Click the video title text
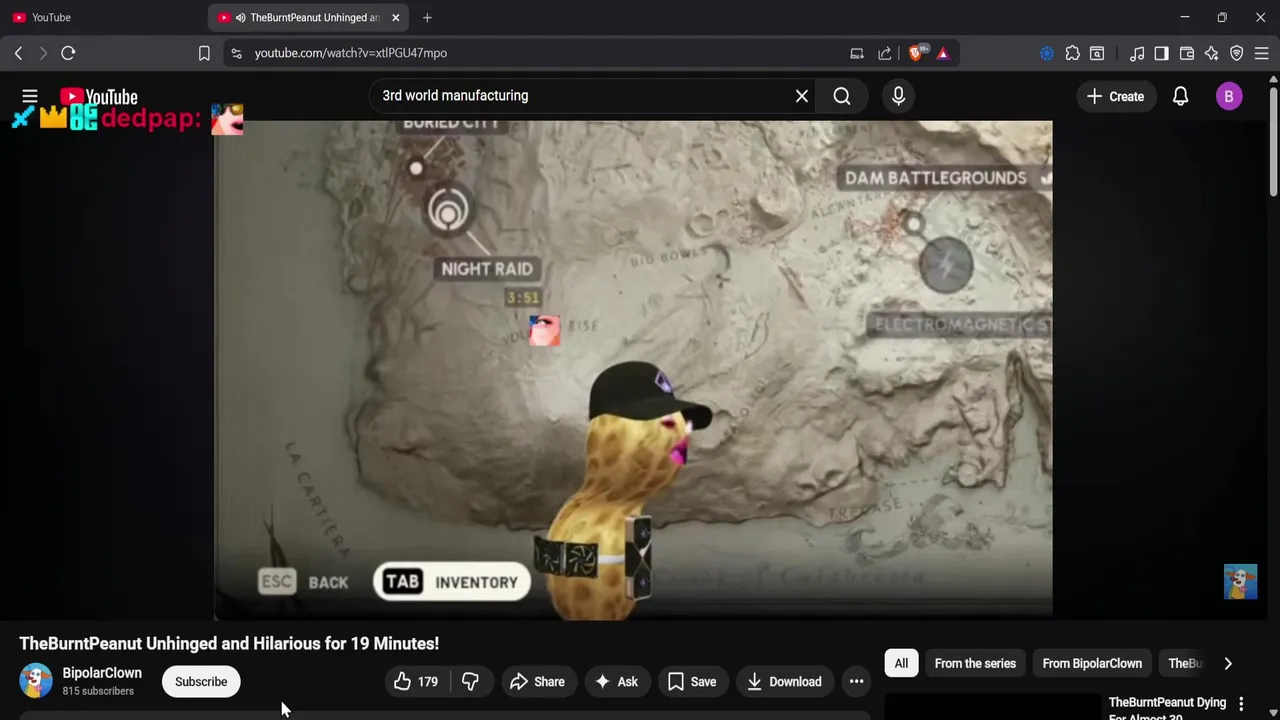1280x720 pixels. 229,643
